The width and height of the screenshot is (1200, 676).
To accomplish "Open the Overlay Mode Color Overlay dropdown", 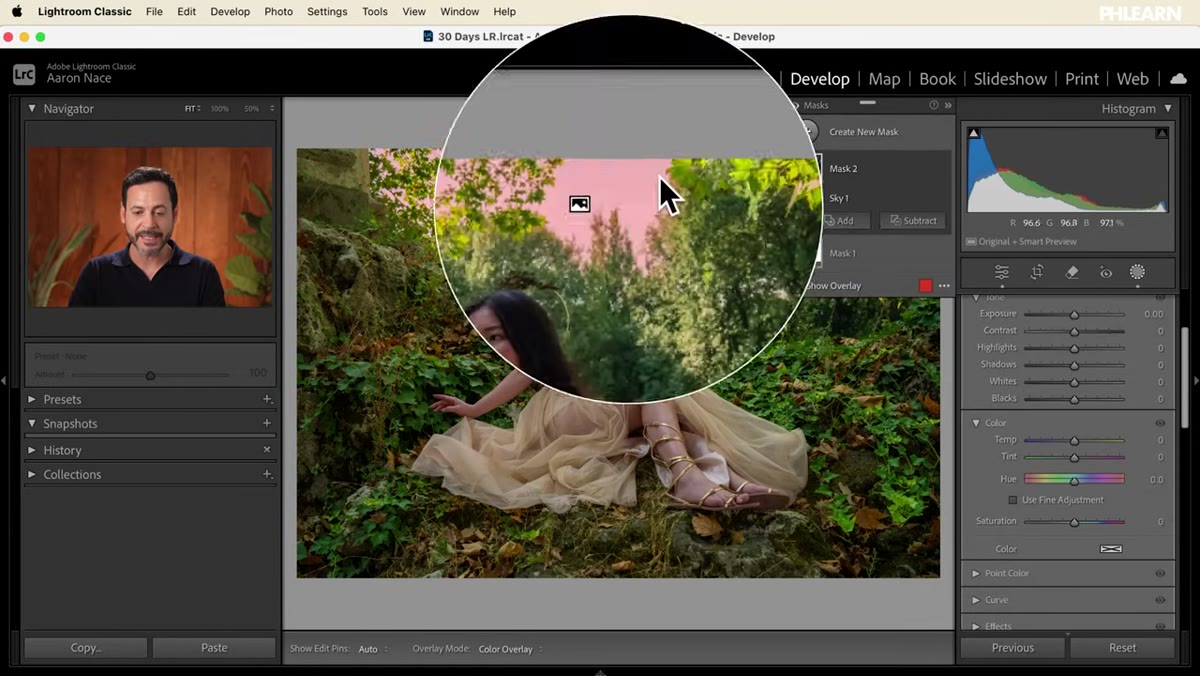I will [510, 649].
